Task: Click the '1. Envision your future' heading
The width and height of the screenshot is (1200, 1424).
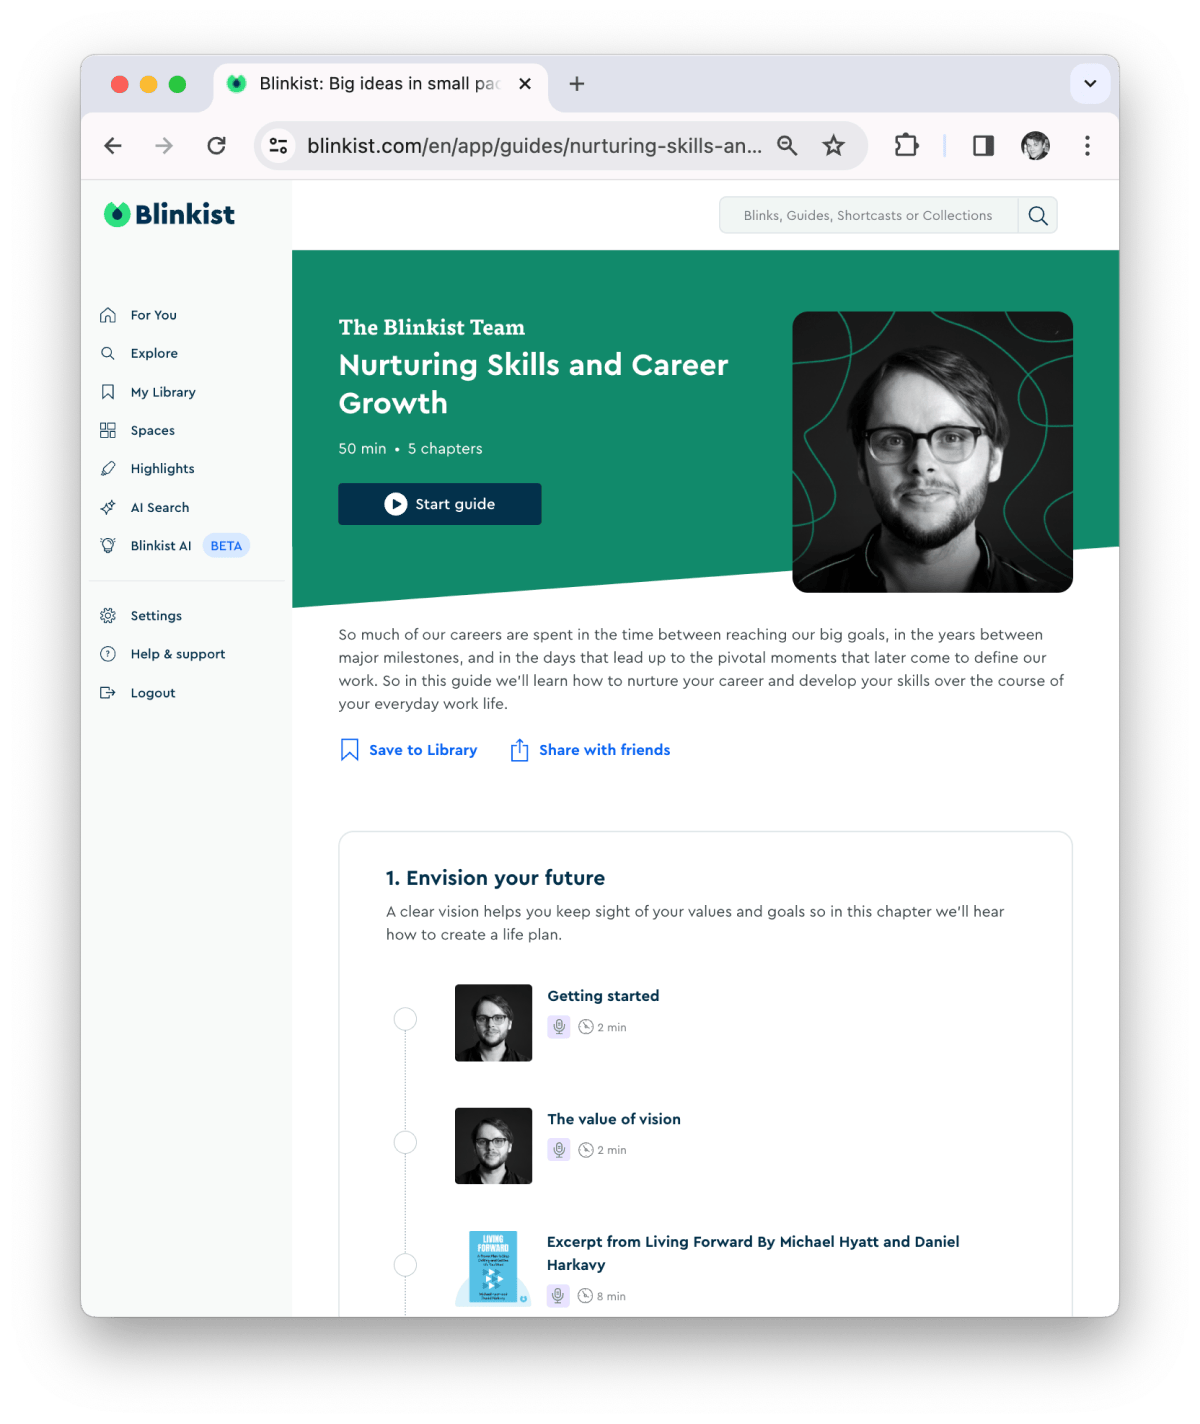Action: pyautogui.click(x=496, y=878)
